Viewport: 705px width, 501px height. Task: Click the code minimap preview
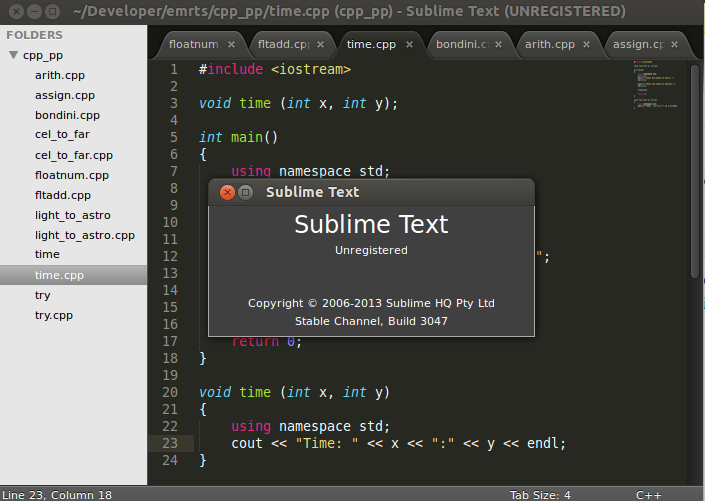[655, 85]
